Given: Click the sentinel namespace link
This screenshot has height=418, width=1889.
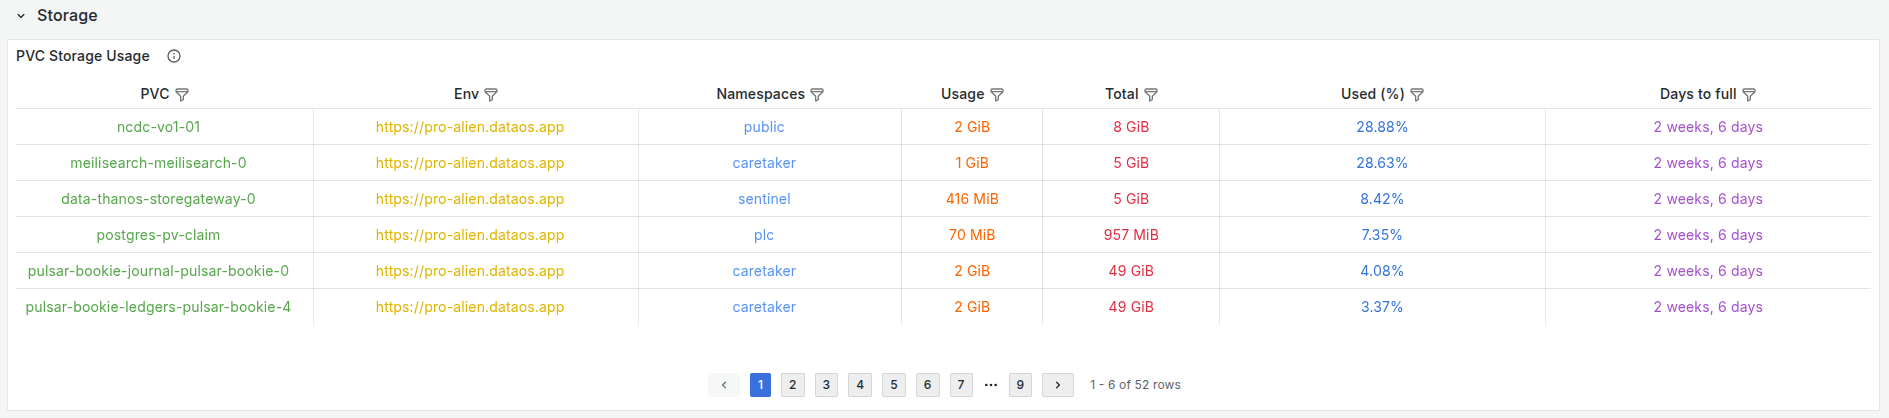Looking at the screenshot, I should click(x=764, y=199).
